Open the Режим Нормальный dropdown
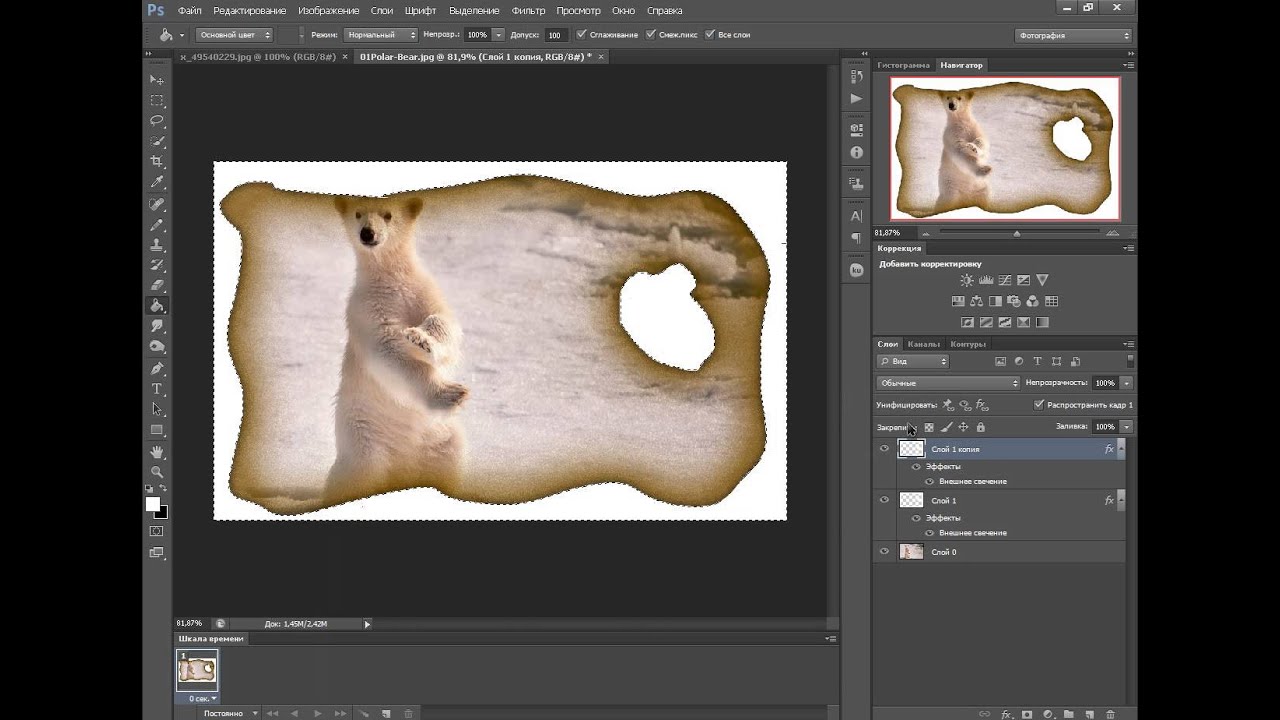This screenshot has height=720, width=1280. pos(380,35)
